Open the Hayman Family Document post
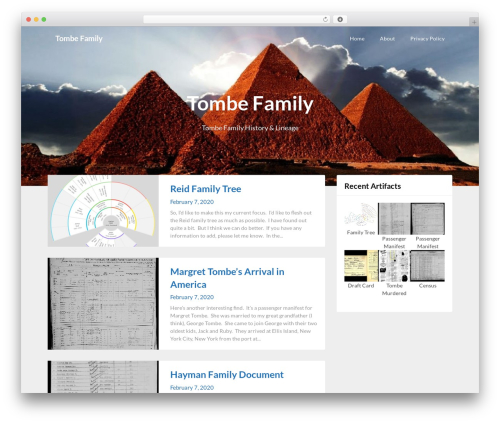500x423 pixels. (x=227, y=375)
